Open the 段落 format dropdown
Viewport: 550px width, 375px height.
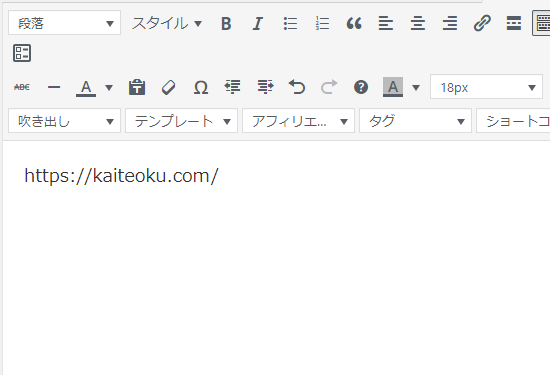(65, 23)
